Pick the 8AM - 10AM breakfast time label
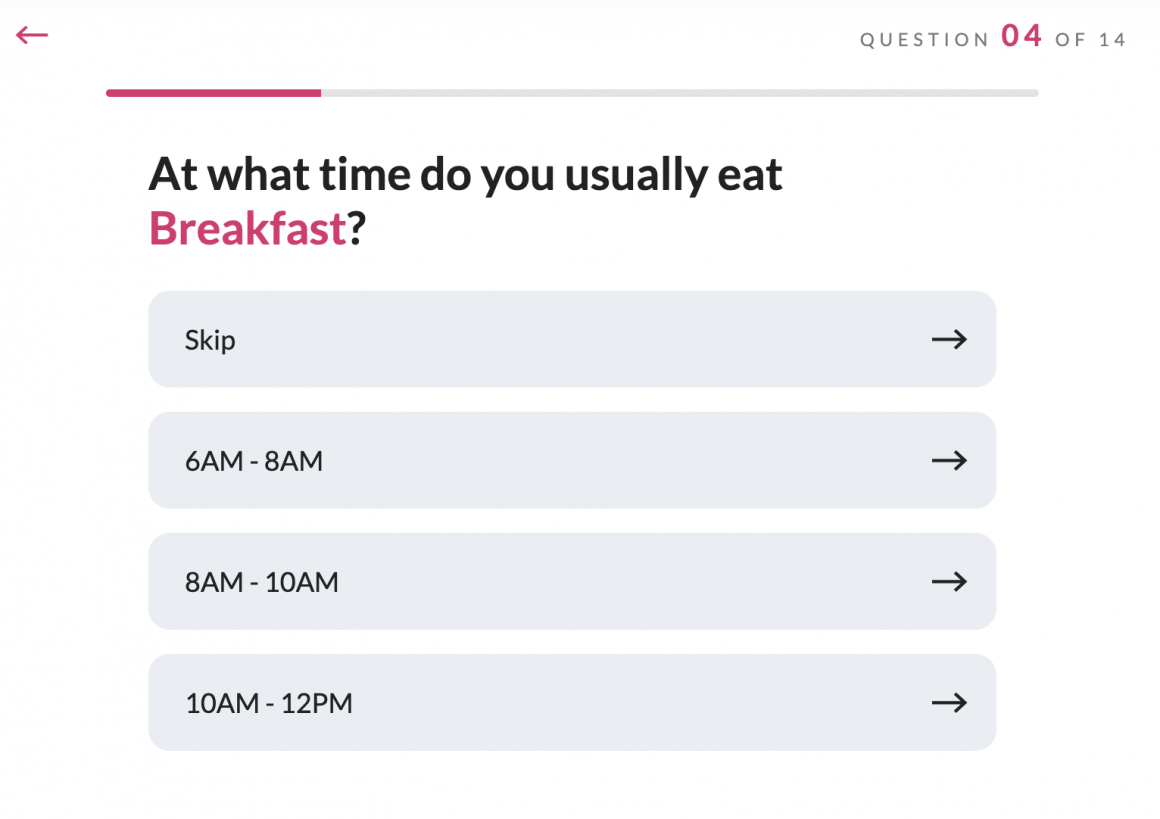The height and width of the screenshot is (819, 1160). click(x=262, y=582)
